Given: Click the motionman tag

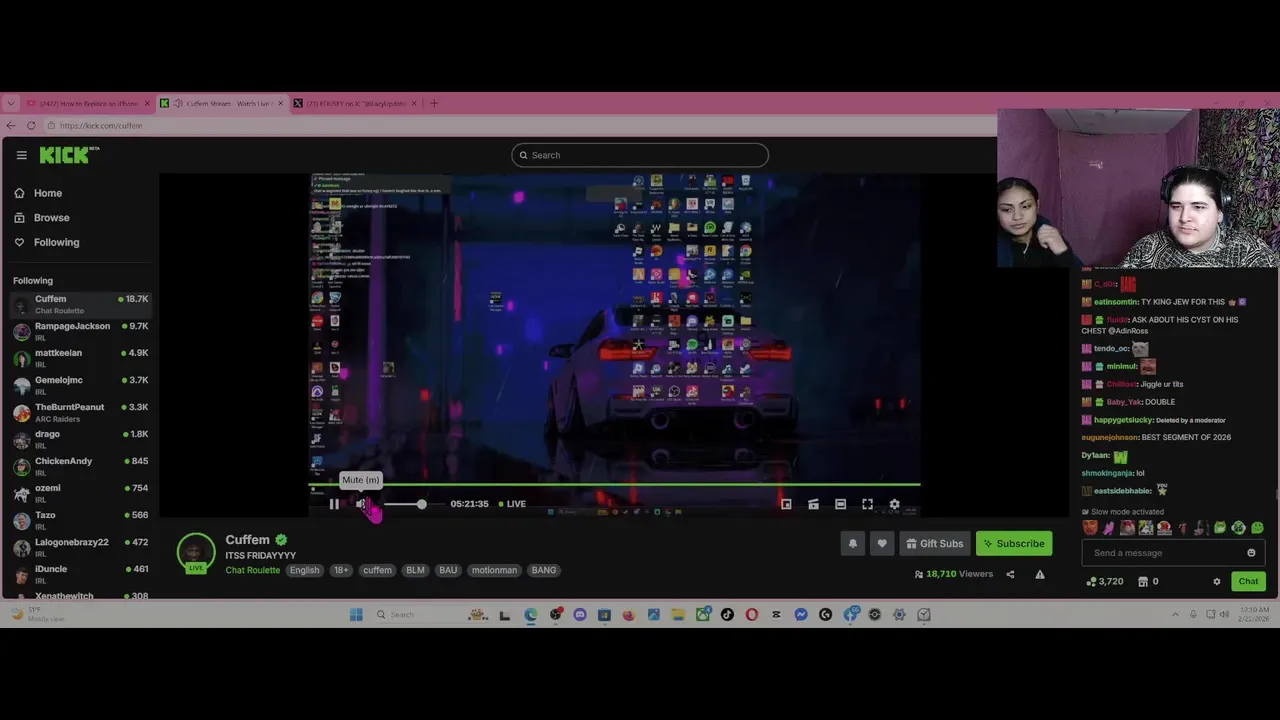Looking at the screenshot, I should pos(494,570).
